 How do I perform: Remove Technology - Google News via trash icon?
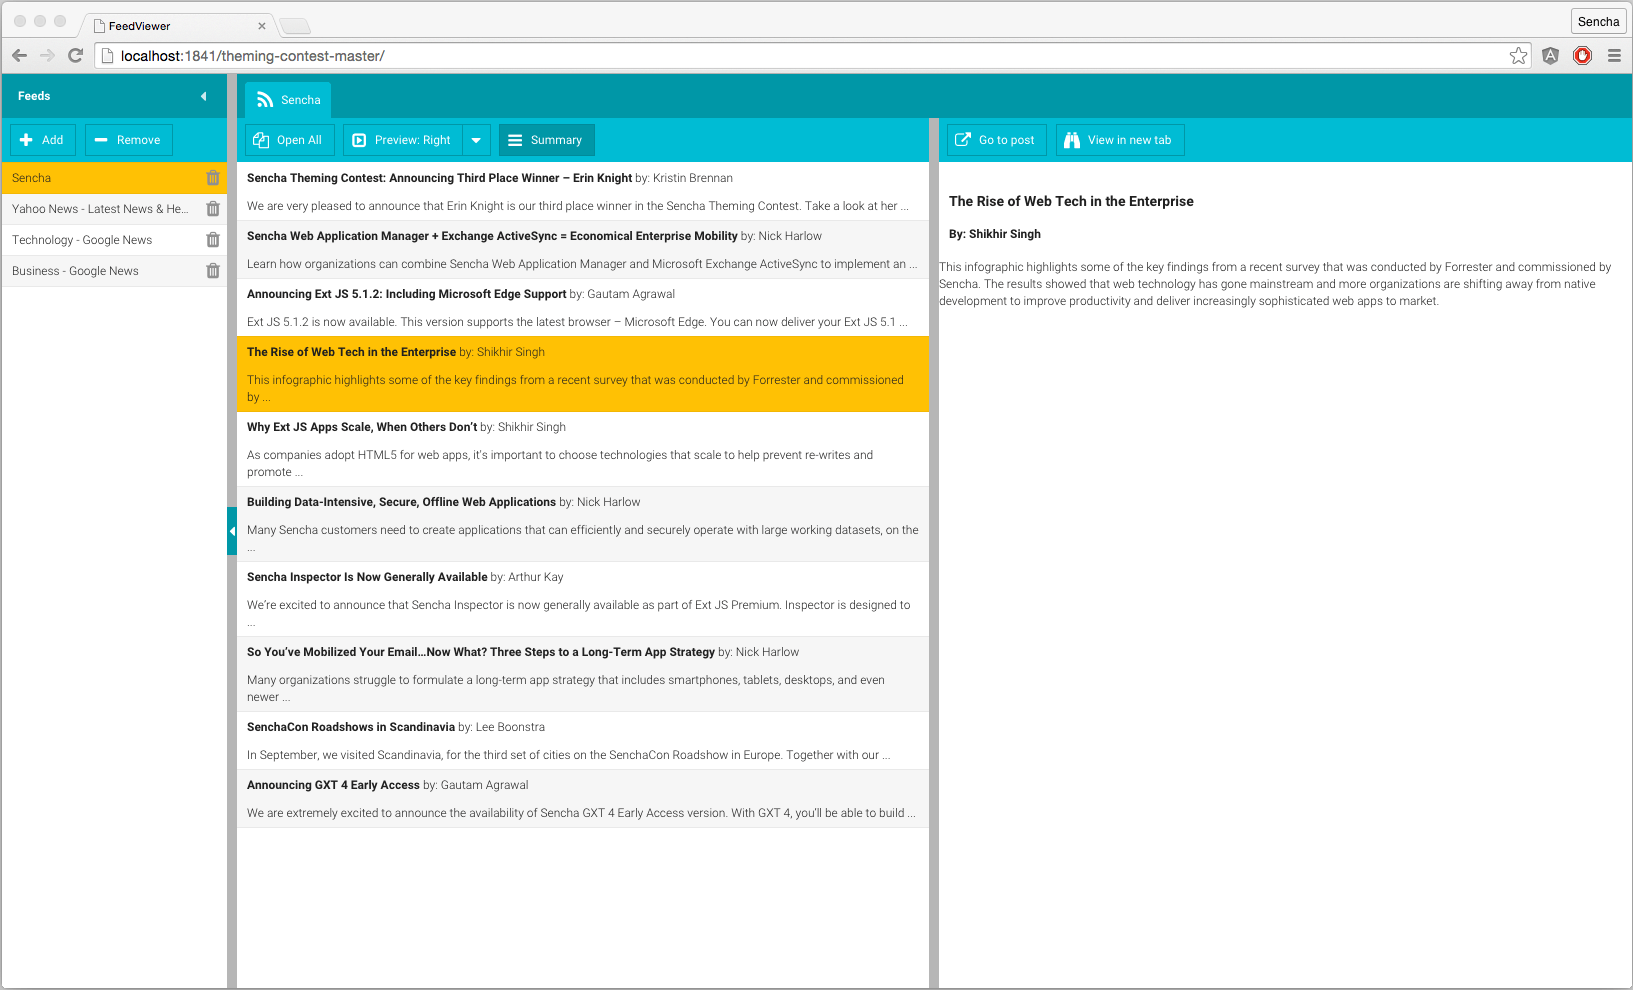[x=213, y=240]
